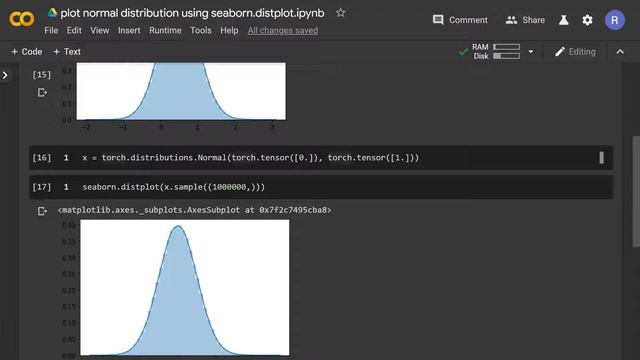Click the seaborn.distplot code line
The image size is (640, 360).
click(173, 187)
